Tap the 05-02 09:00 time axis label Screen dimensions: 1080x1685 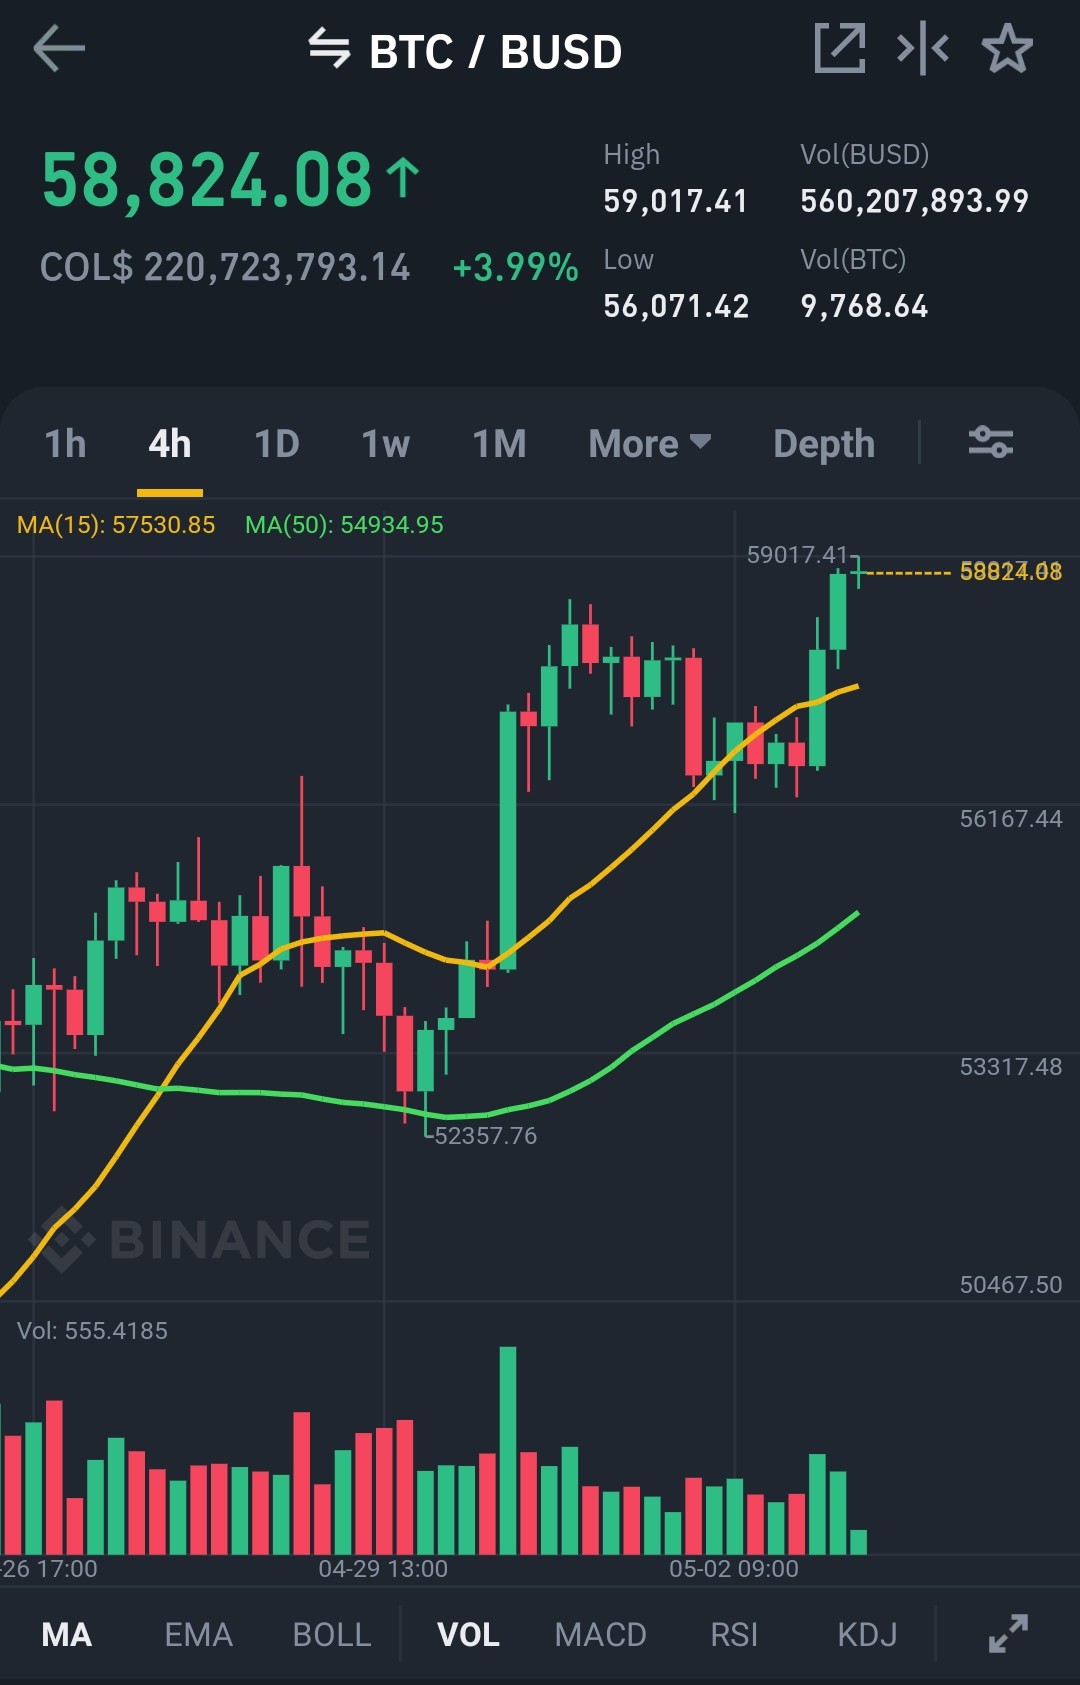coord(734,1569)
